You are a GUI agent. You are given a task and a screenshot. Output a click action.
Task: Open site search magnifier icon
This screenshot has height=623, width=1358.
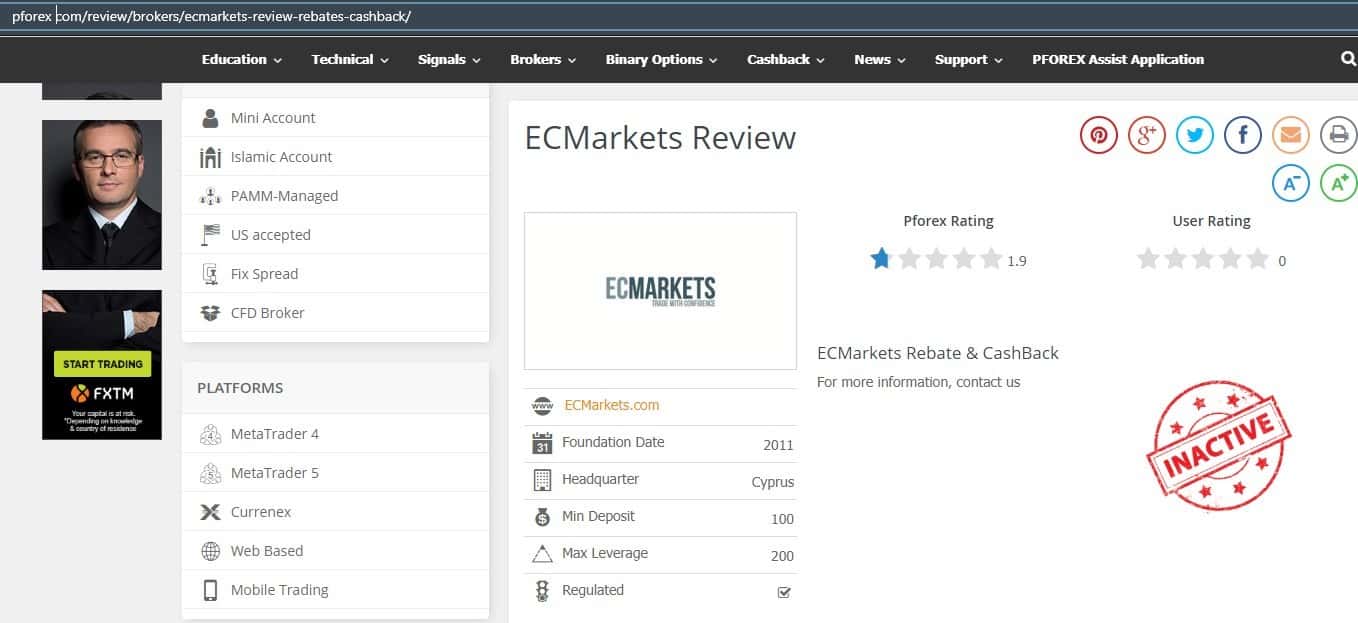pos(1348,59)
